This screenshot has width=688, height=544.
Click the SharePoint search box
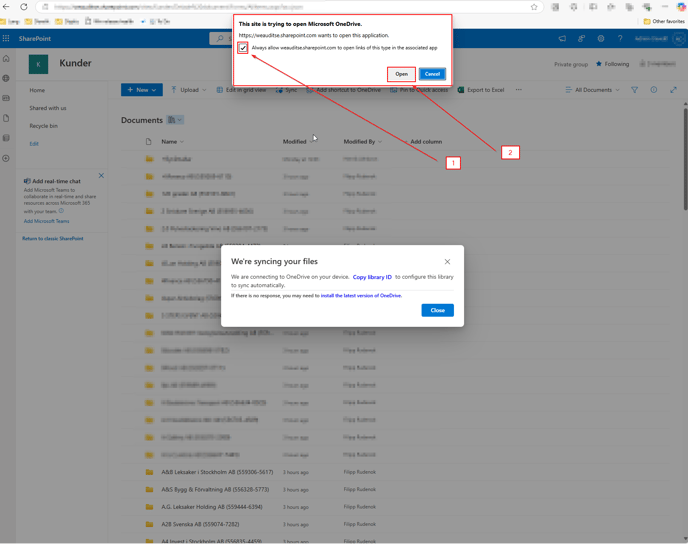pos(222,39)
